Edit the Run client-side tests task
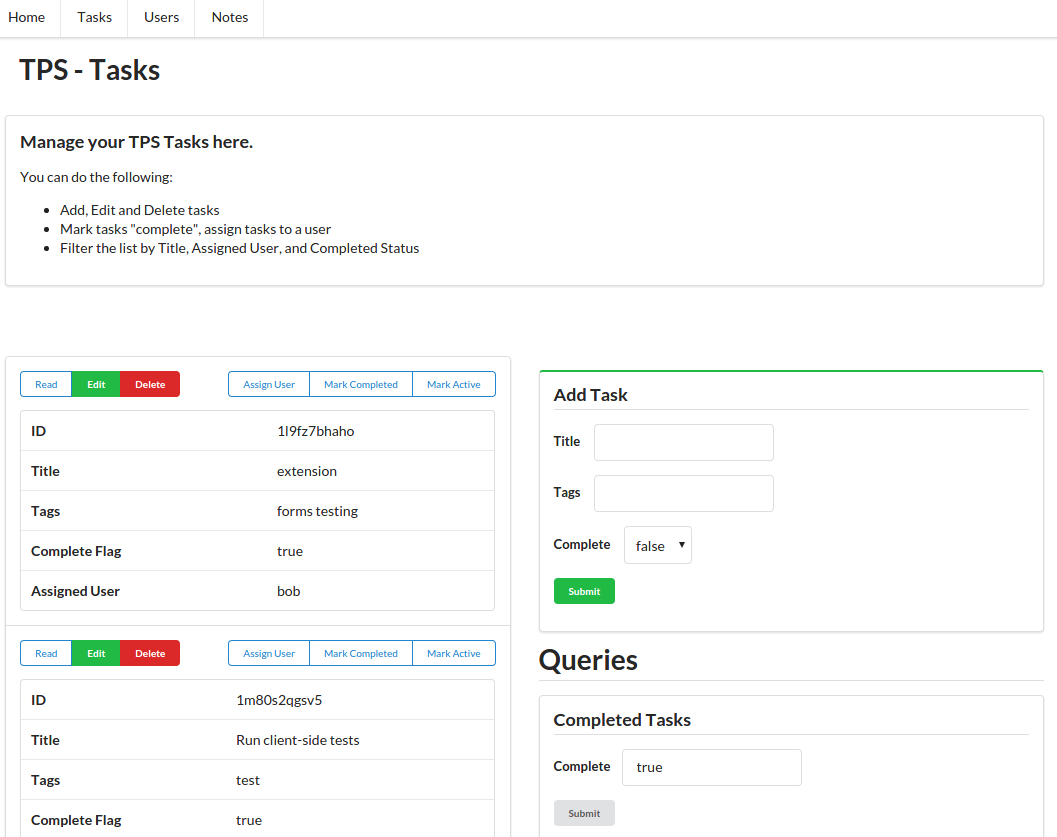 tap(96, 653)
